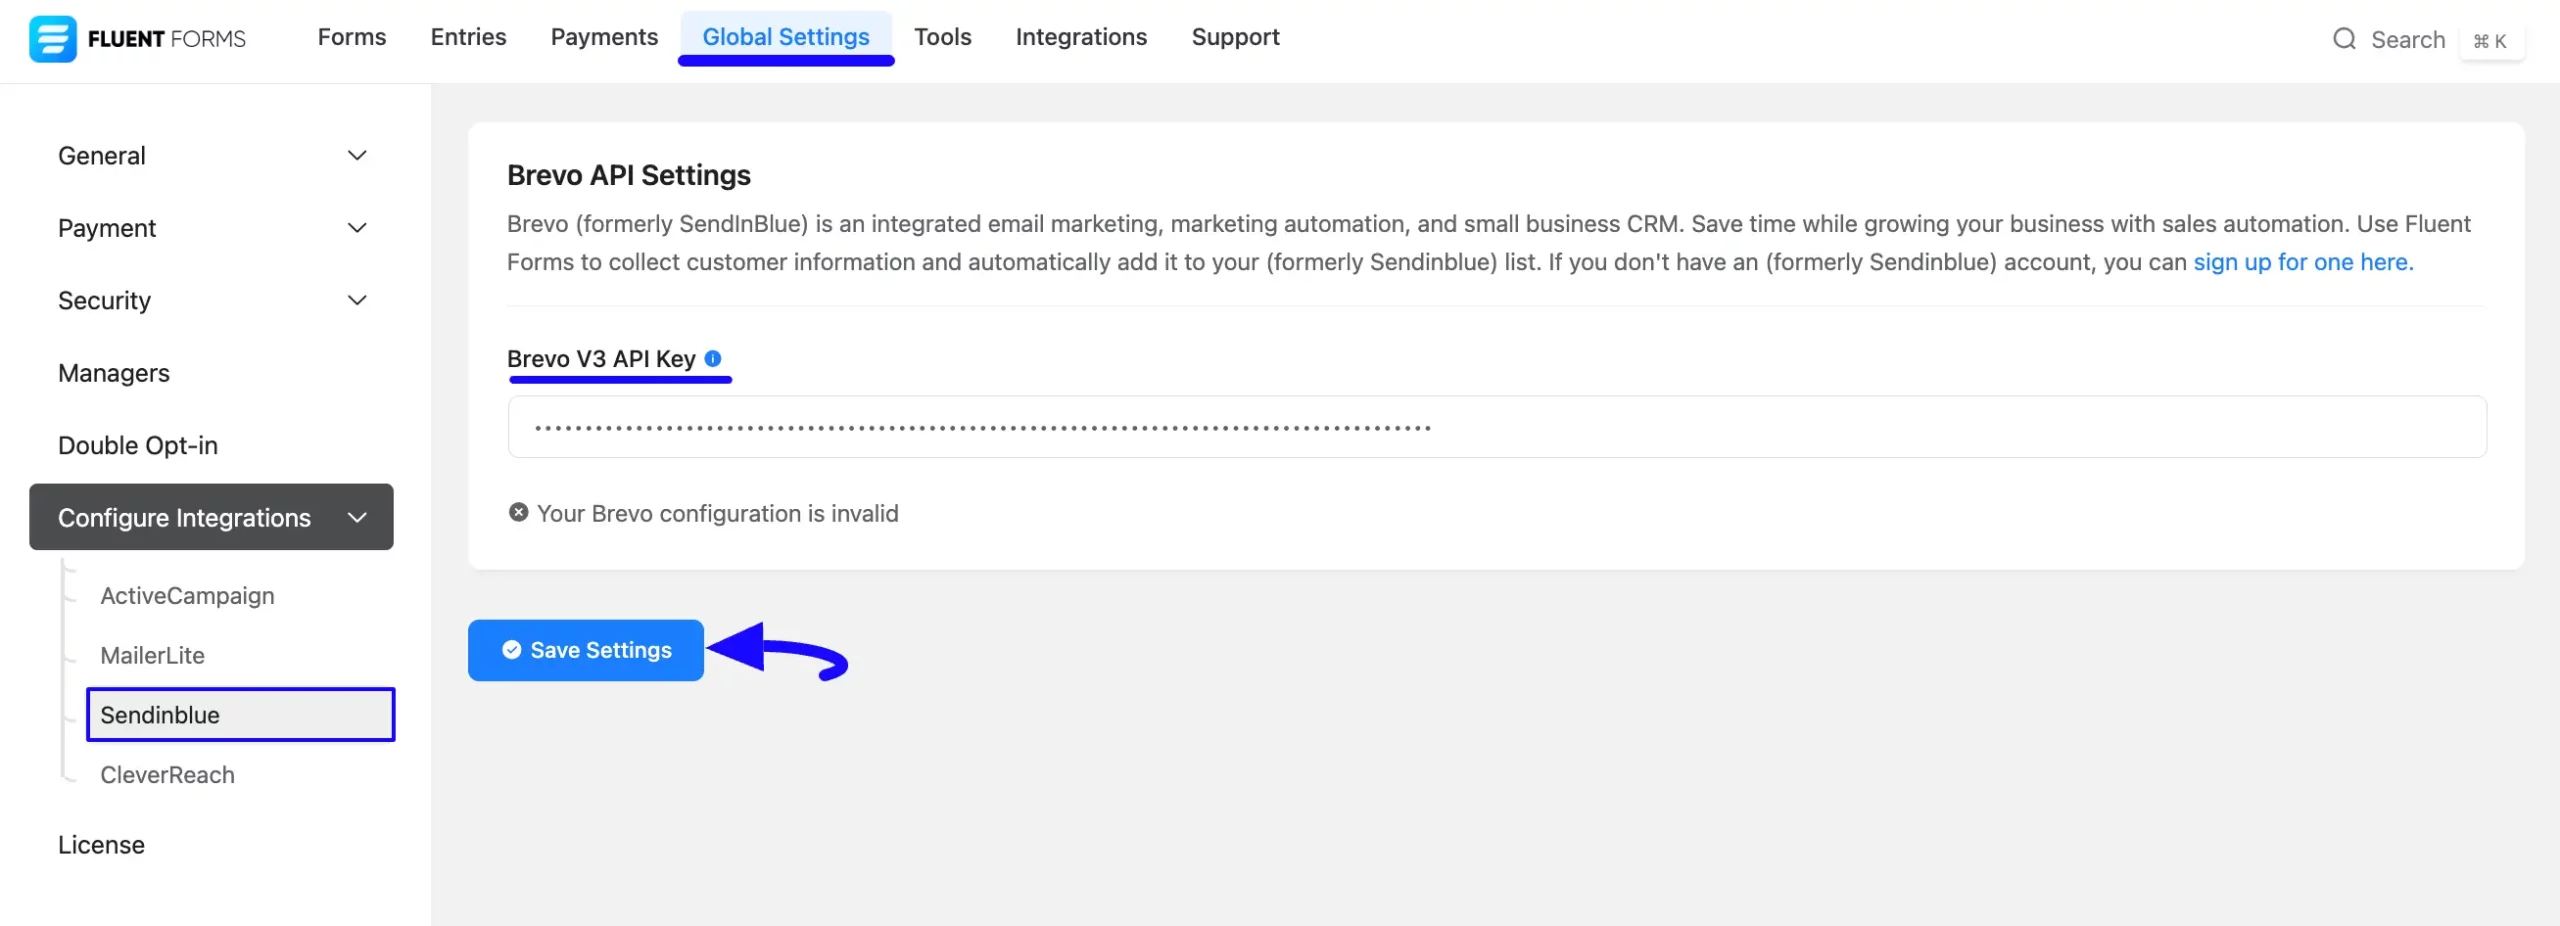The image size is (2560, 926).
Task: Focus the Brevo API key field
Action: pos(1497,427)
